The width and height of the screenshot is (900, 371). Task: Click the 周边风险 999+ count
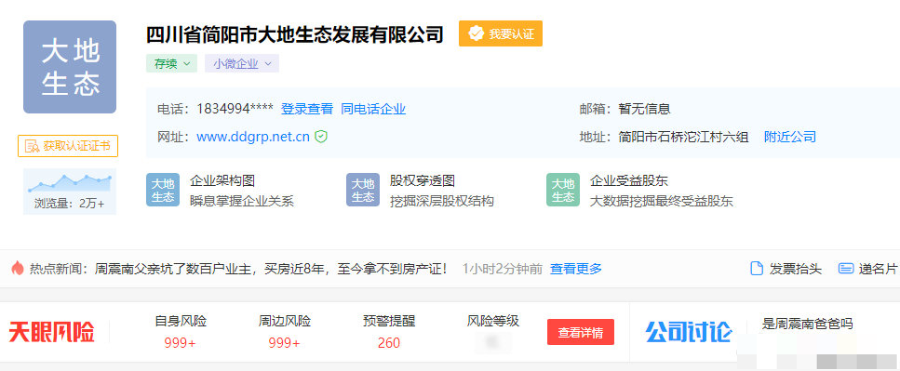pyautogui.click(x=284, y=343)
